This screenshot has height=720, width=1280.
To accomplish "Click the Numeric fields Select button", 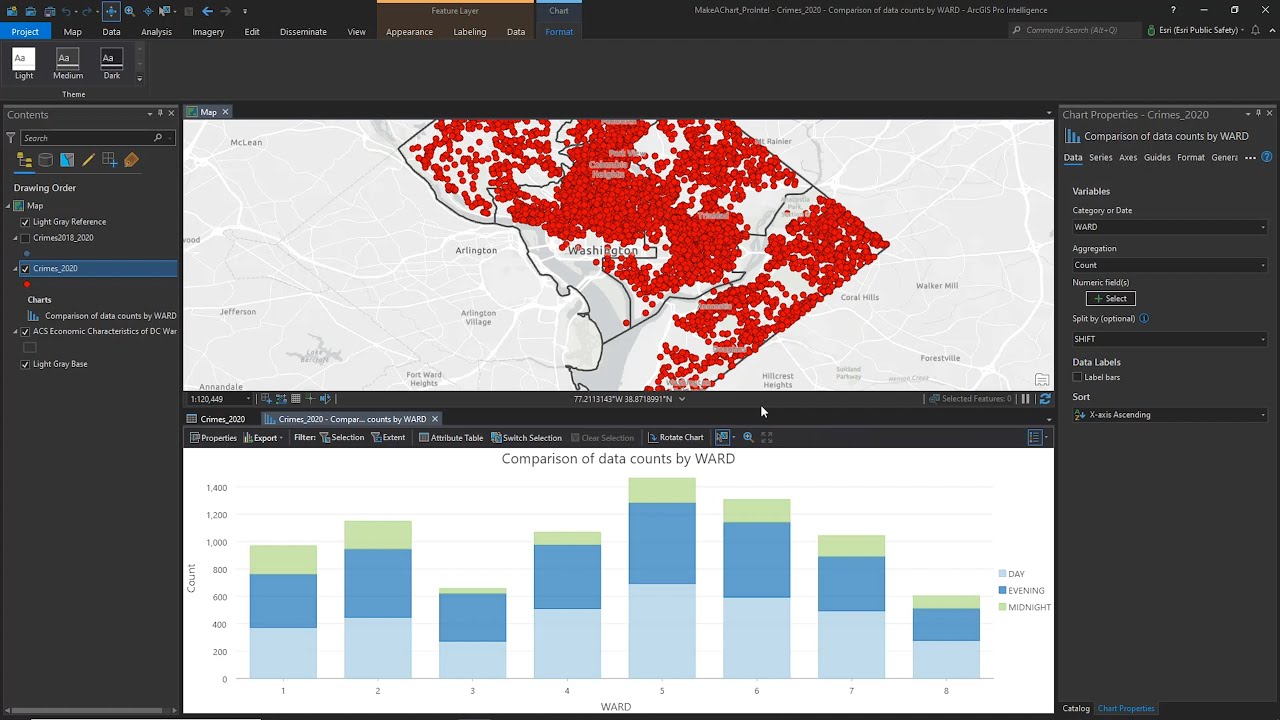I will click(x=1111, y=299).
